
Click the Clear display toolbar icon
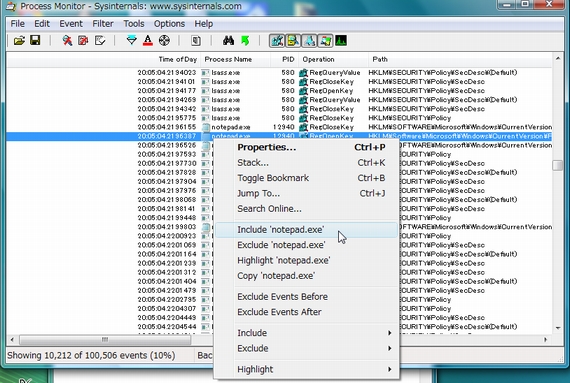pos(100,40)
